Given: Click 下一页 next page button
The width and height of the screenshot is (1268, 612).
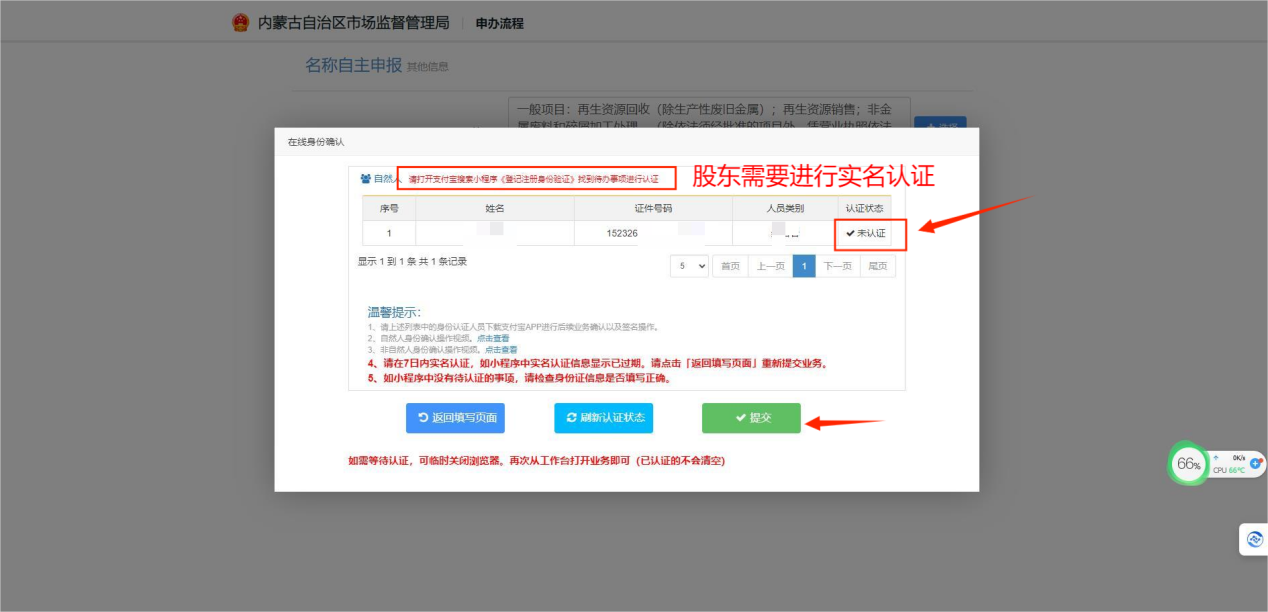Looking at the screenshot, I should click(837, 266).
